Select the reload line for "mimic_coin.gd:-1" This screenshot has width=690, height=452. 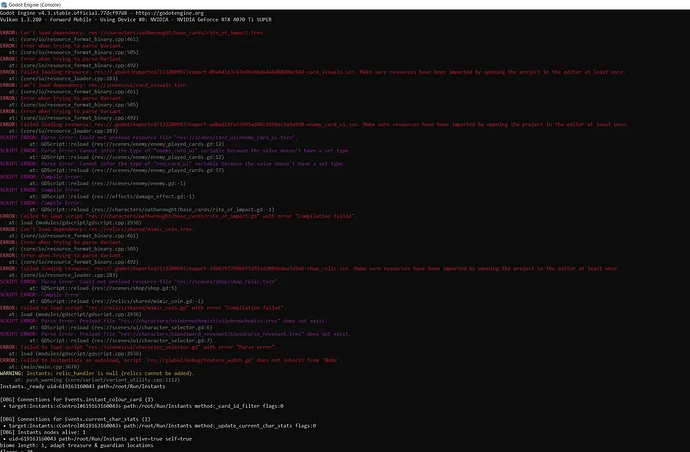[116, 301]
